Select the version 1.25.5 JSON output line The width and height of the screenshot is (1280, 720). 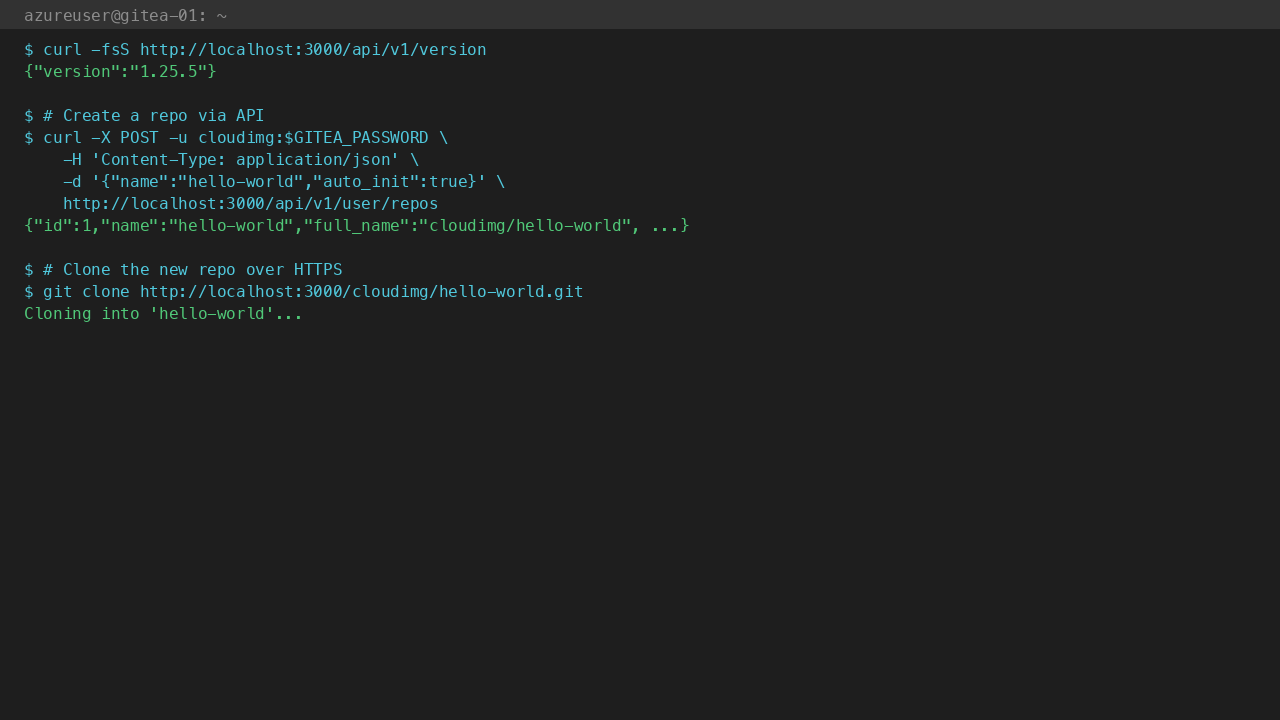(x=120, y=72)
